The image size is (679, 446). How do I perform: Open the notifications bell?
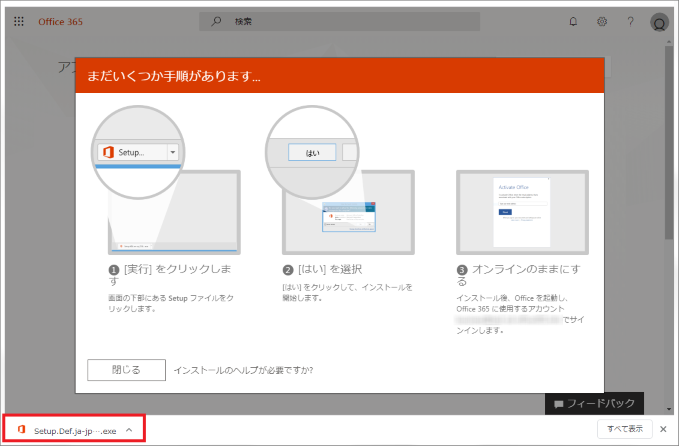coord(573,21)
